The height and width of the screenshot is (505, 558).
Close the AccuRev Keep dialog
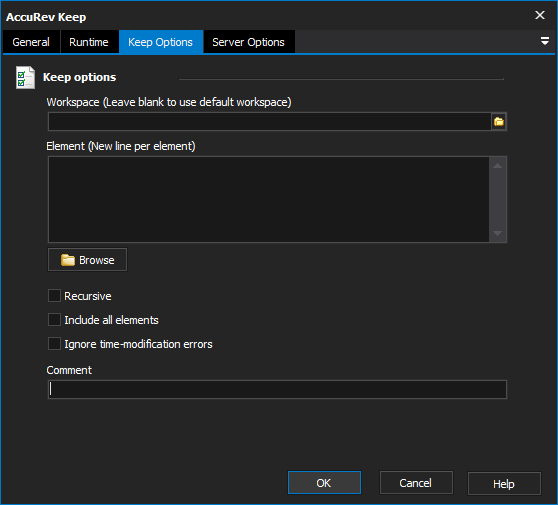click(x=540, y=15)
